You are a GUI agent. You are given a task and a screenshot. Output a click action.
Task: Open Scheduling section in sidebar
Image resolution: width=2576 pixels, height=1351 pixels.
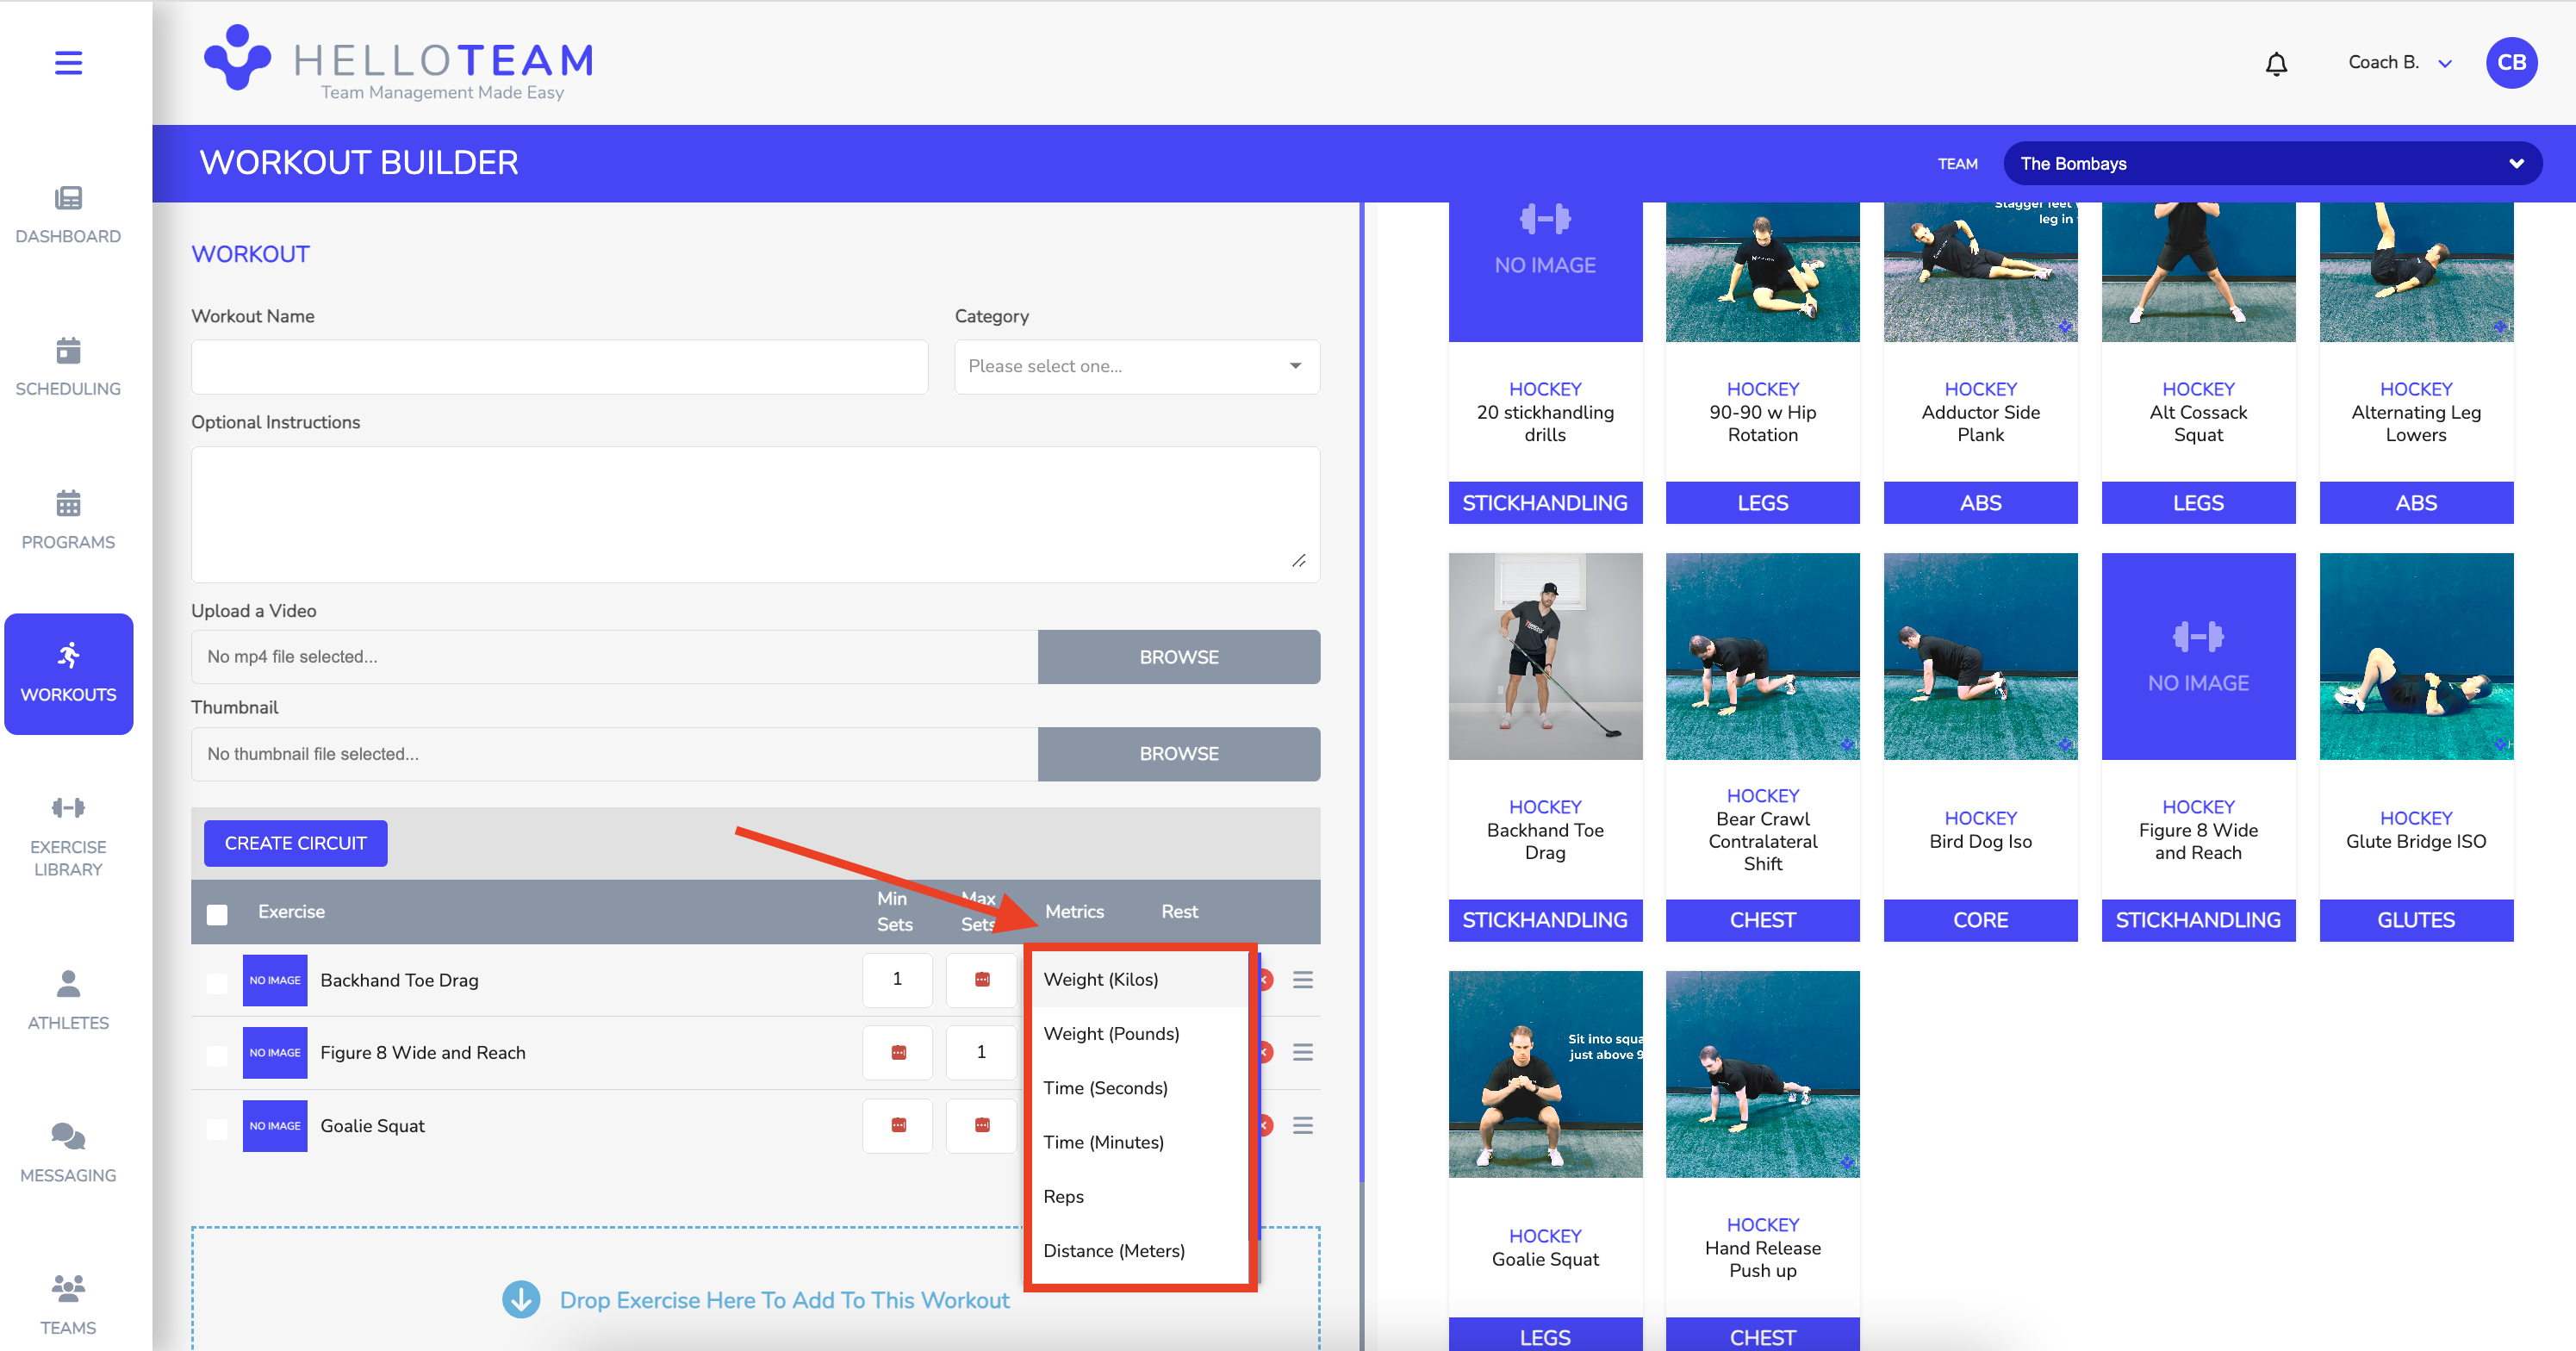[x=68, y=367]
